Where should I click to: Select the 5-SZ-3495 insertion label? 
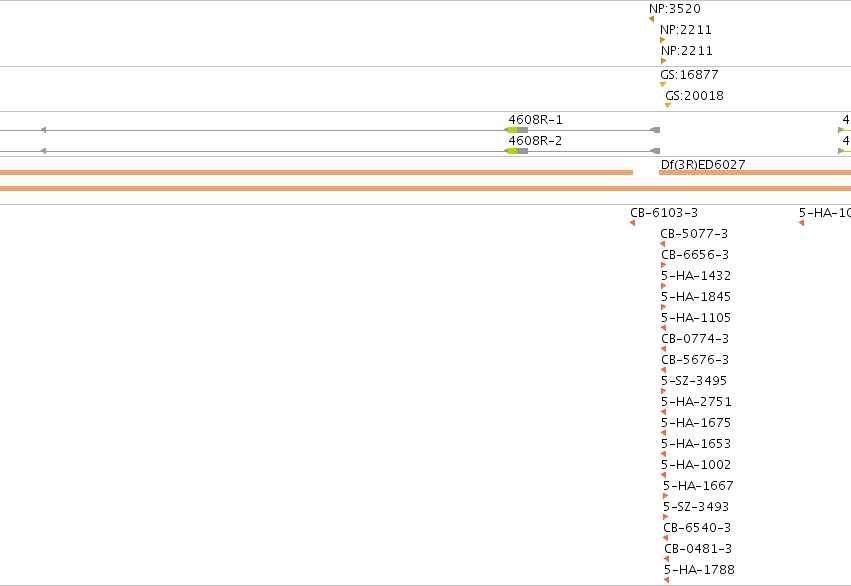tap(694, 381)
